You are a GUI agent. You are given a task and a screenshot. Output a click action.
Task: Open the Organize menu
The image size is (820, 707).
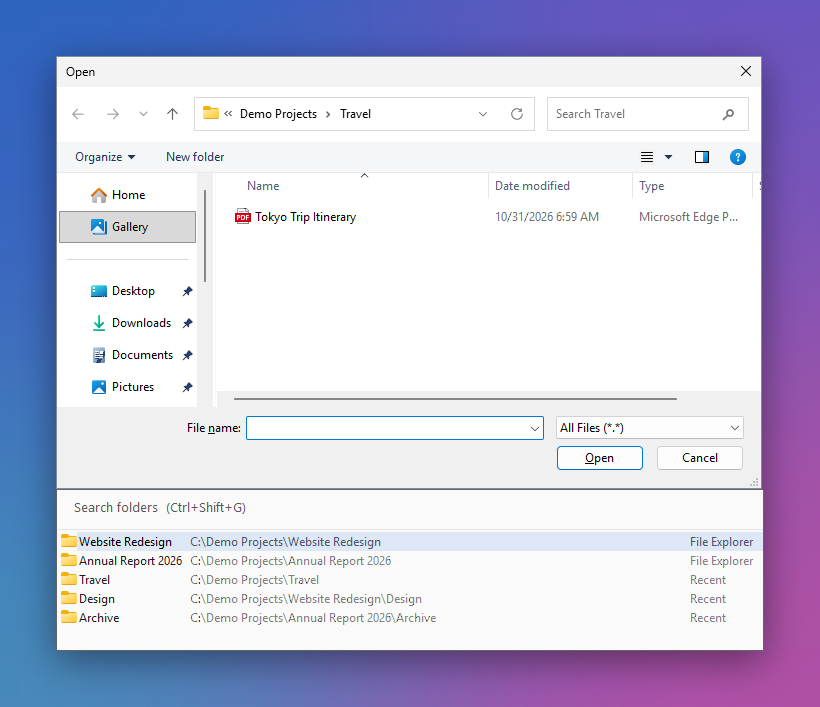click(x=105, y=157)
